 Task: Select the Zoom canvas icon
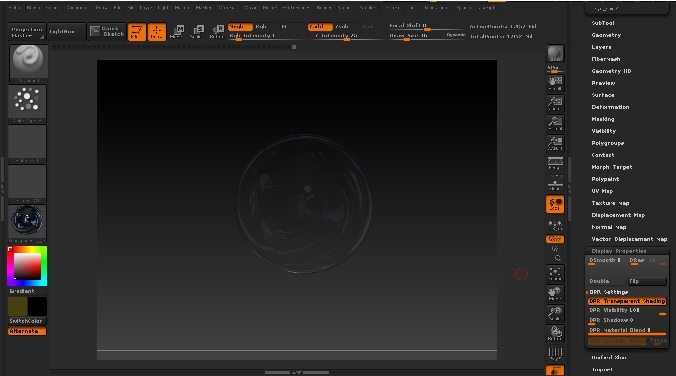pyautogui.click(x=555, y=103)
